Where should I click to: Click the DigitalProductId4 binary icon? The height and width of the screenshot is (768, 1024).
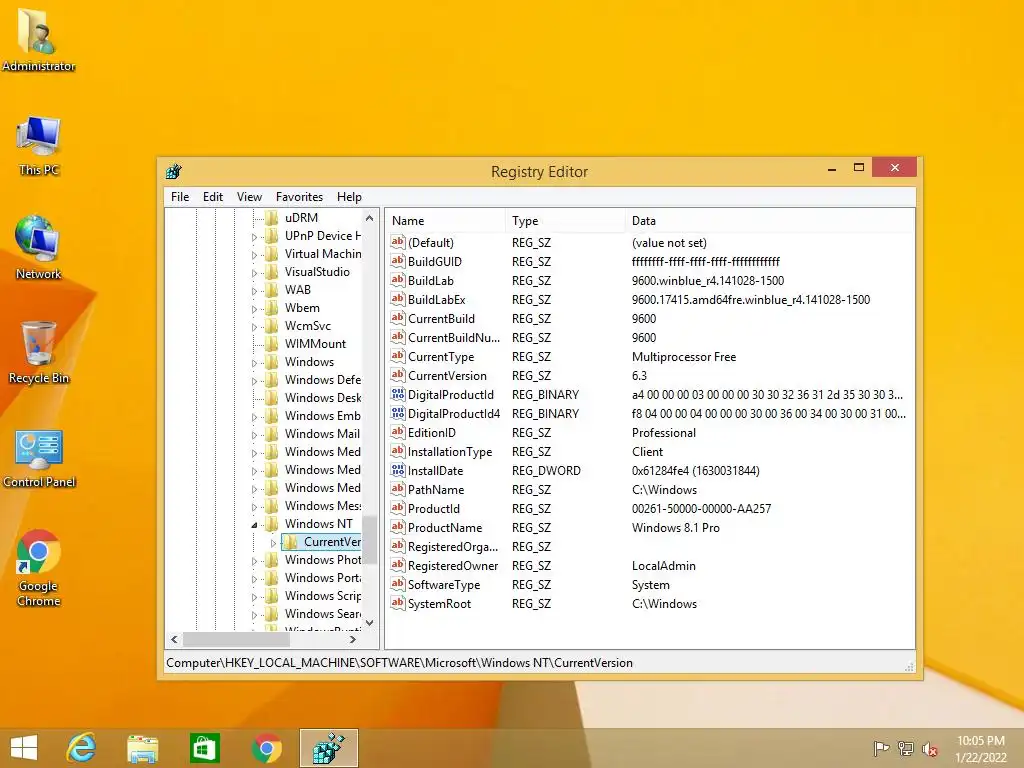[x=398, y=413]
